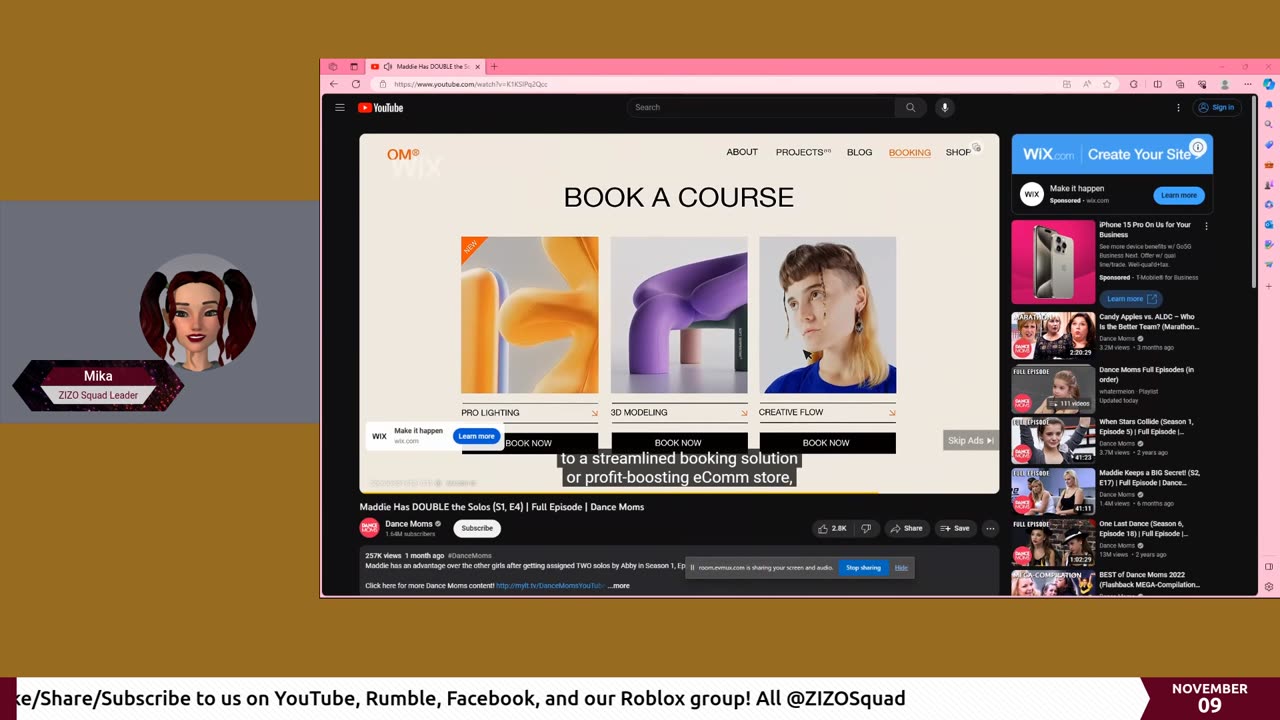Image resolution: width=1280 pixels, height=720 pixels.
Task: Dislike the video
Action: pos(867,528)
